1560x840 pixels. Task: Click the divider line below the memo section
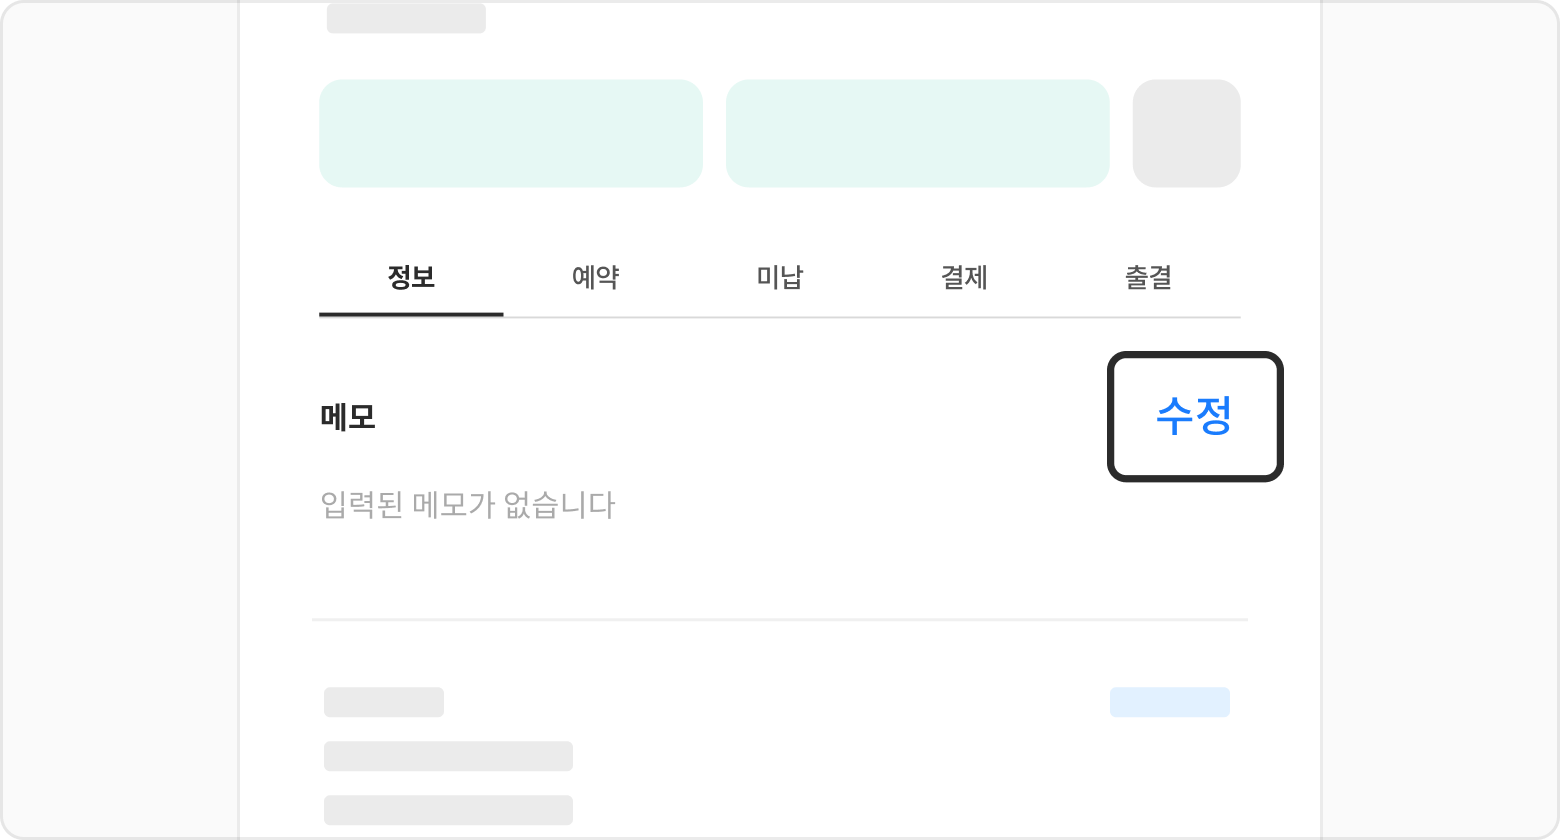coord(780,620)
